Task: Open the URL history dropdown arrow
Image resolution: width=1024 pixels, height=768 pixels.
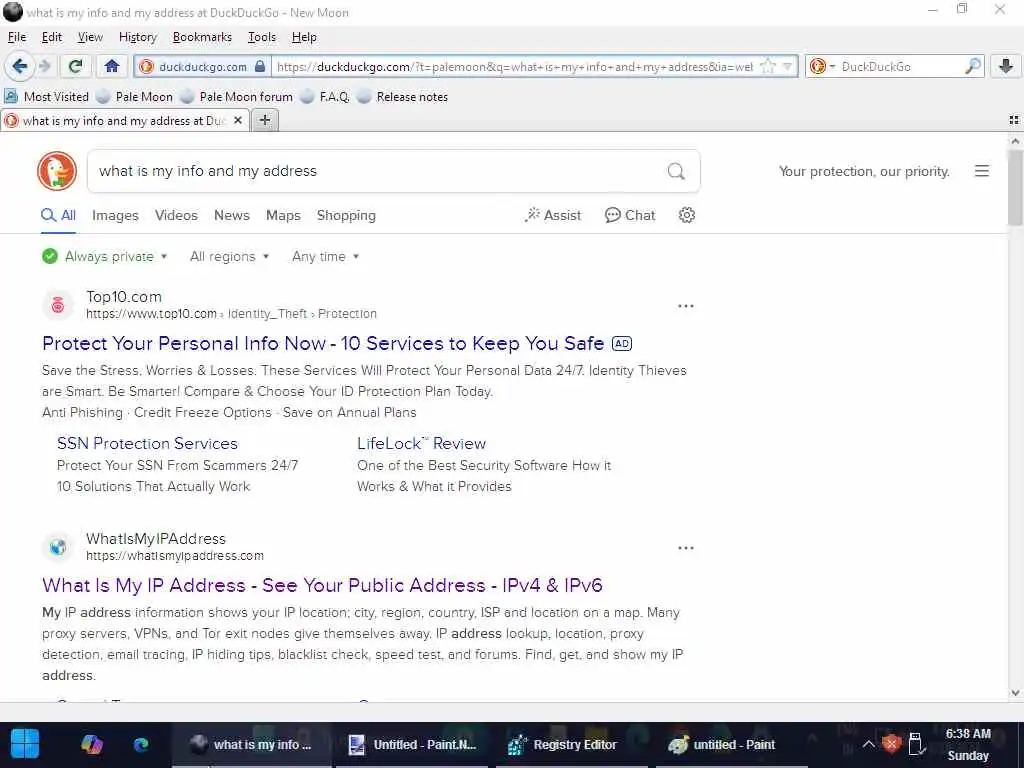Action: tap(787, 66)
